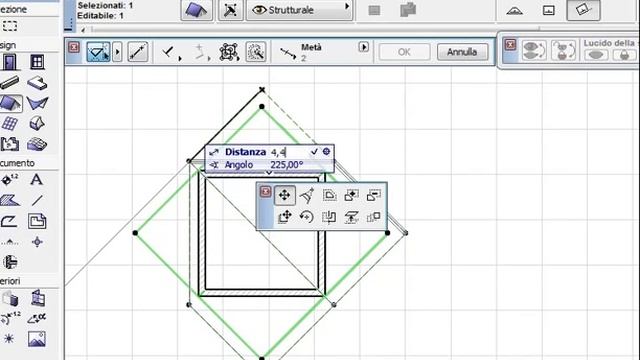Select the Shell tool in toolbox
The width and height of the screenshot is (640, 360).
[37, 103]
